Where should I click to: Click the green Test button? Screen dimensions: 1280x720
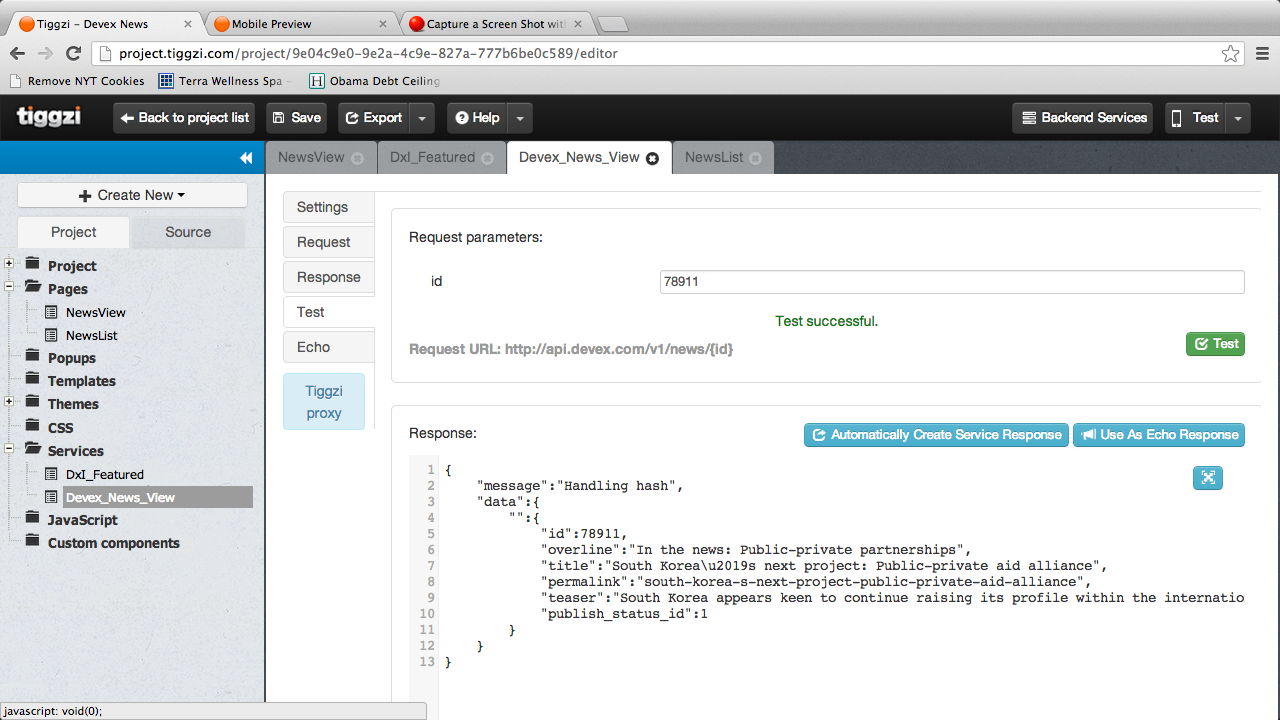tap(1215, 344)
